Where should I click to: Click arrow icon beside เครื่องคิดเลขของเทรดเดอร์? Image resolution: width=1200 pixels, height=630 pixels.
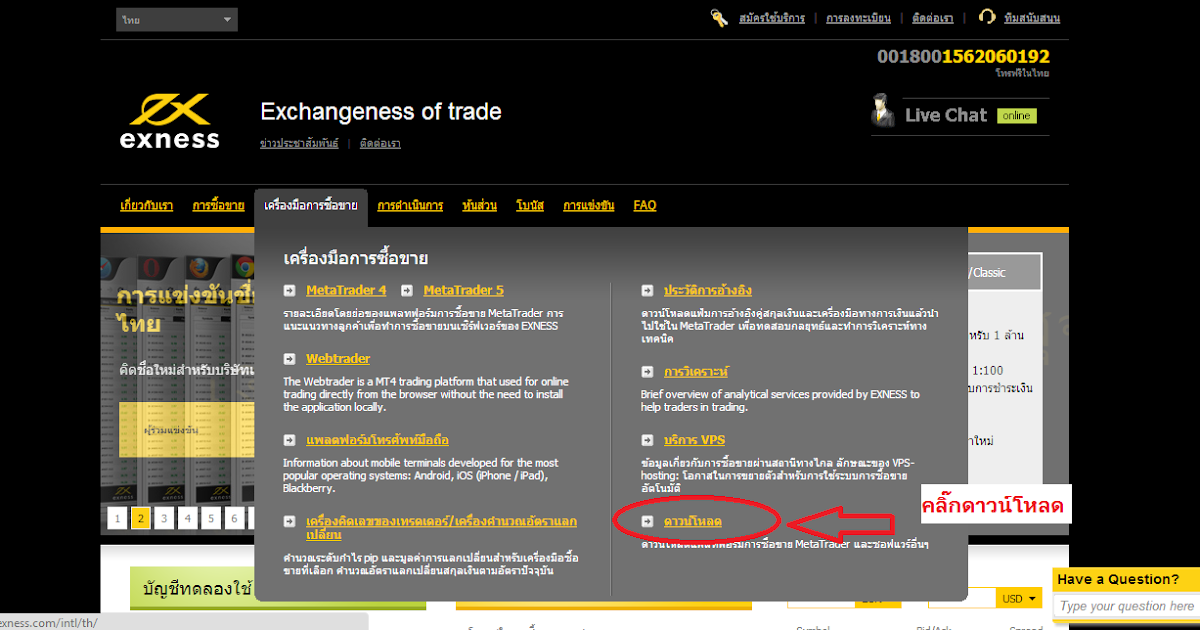click(289, 522)
